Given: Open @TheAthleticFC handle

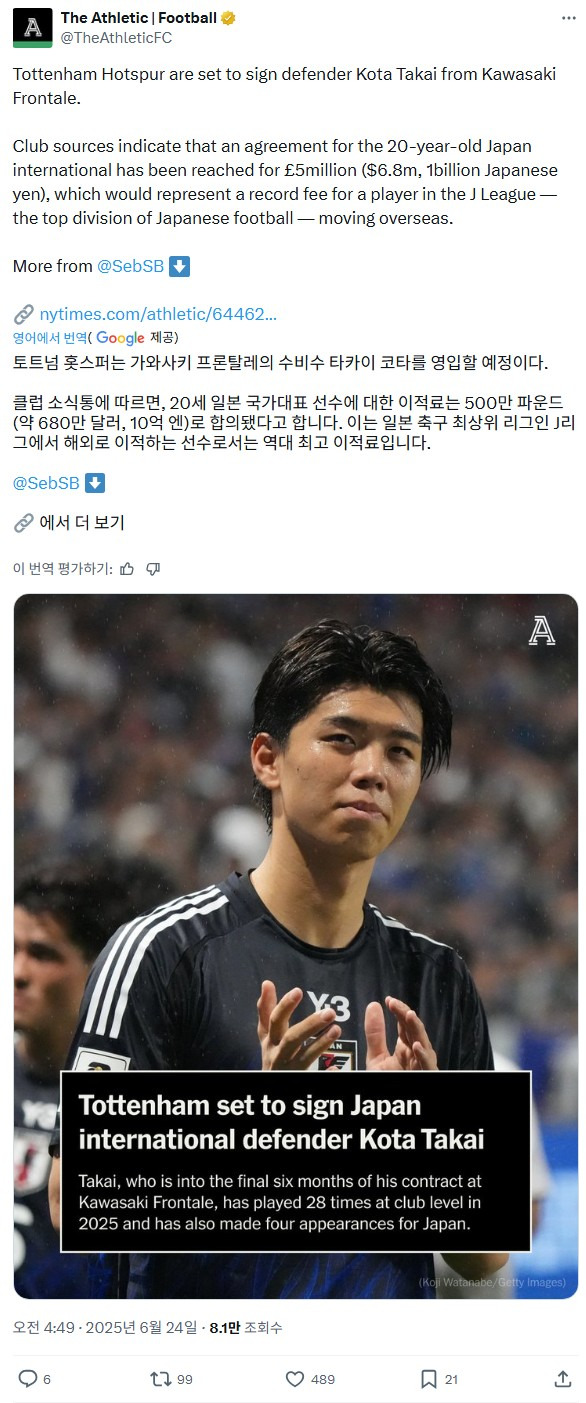Looking at the screenshot, I should (116, 37).
